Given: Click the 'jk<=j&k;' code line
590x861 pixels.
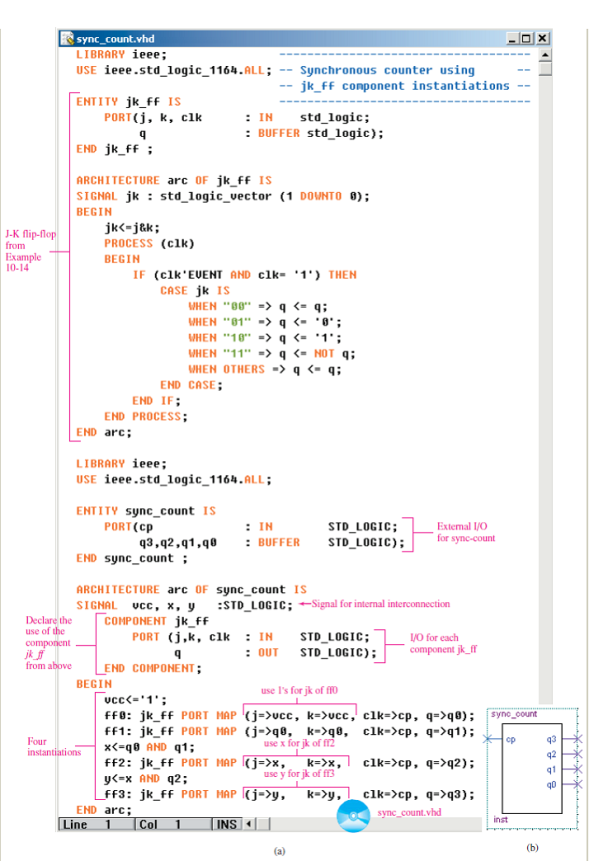Looking at the screenshot, I should click(x=132, y=228).
